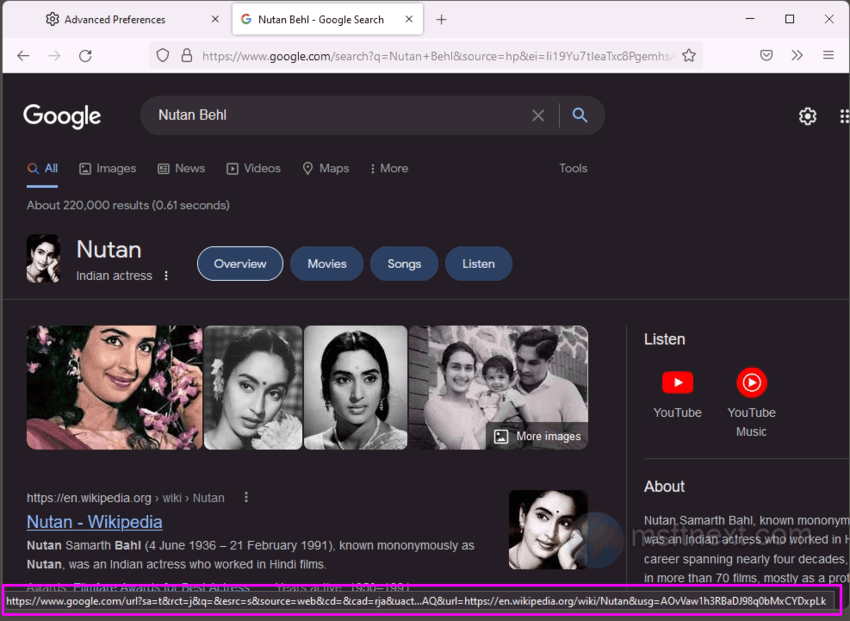Click the Wikipedia result thumbnail of Nutan
Viewport: 850px width, 621px height.
548,530
